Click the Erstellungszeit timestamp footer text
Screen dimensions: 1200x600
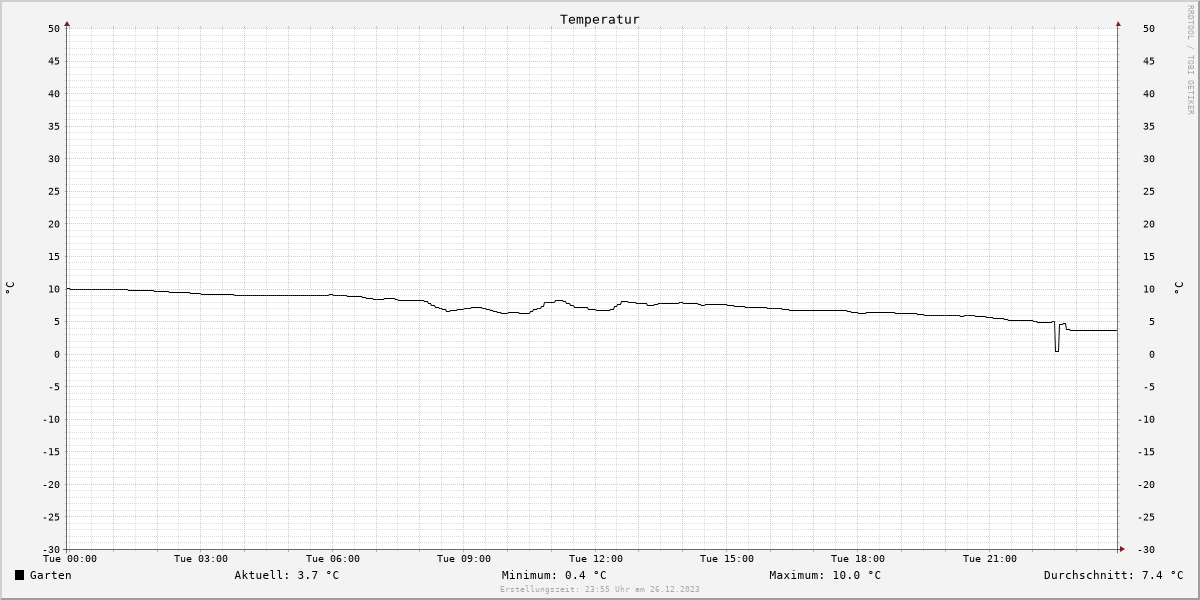pyautogui.click(x=600, y=589)
